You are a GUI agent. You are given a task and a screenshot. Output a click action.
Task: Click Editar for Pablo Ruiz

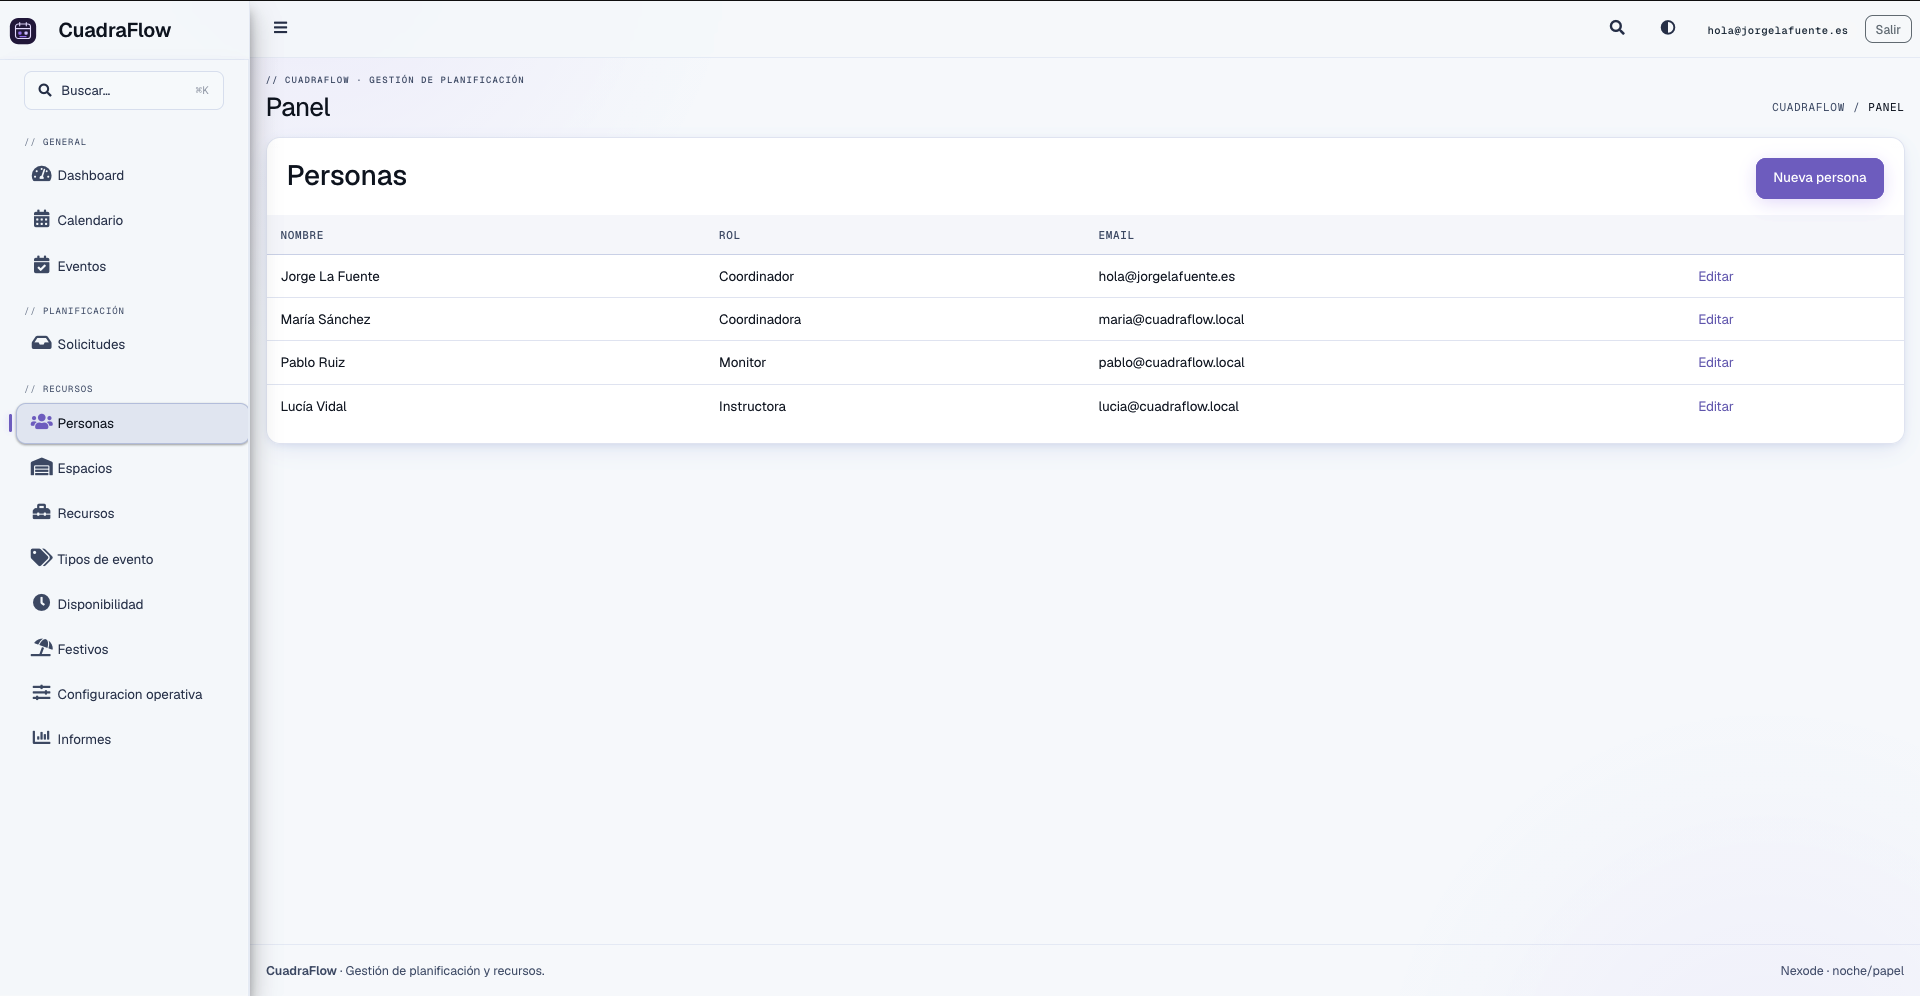tap(1715, 363)
